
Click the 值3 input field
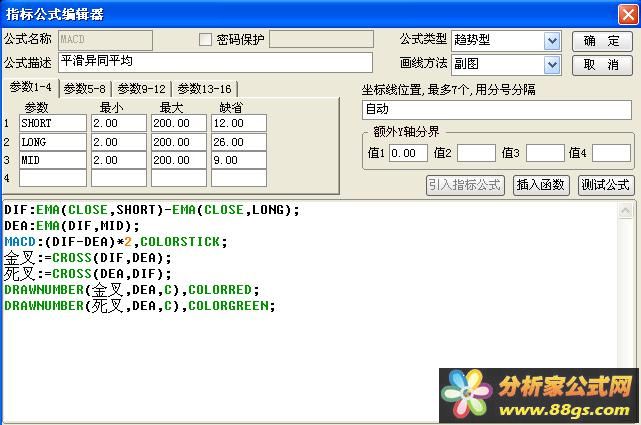(x=545, y=153)
